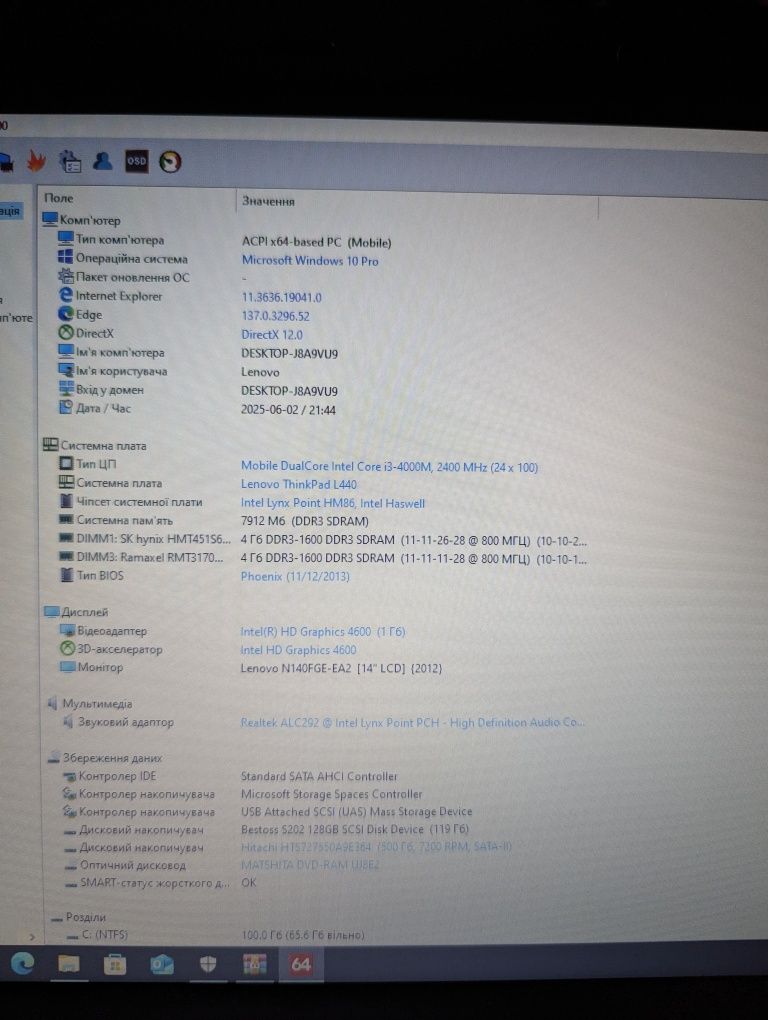Image resolution: width=768 pixels, height=1020 pixels.
Task: Click the Windows logo beside Операційна система
Action: point(65,257)
